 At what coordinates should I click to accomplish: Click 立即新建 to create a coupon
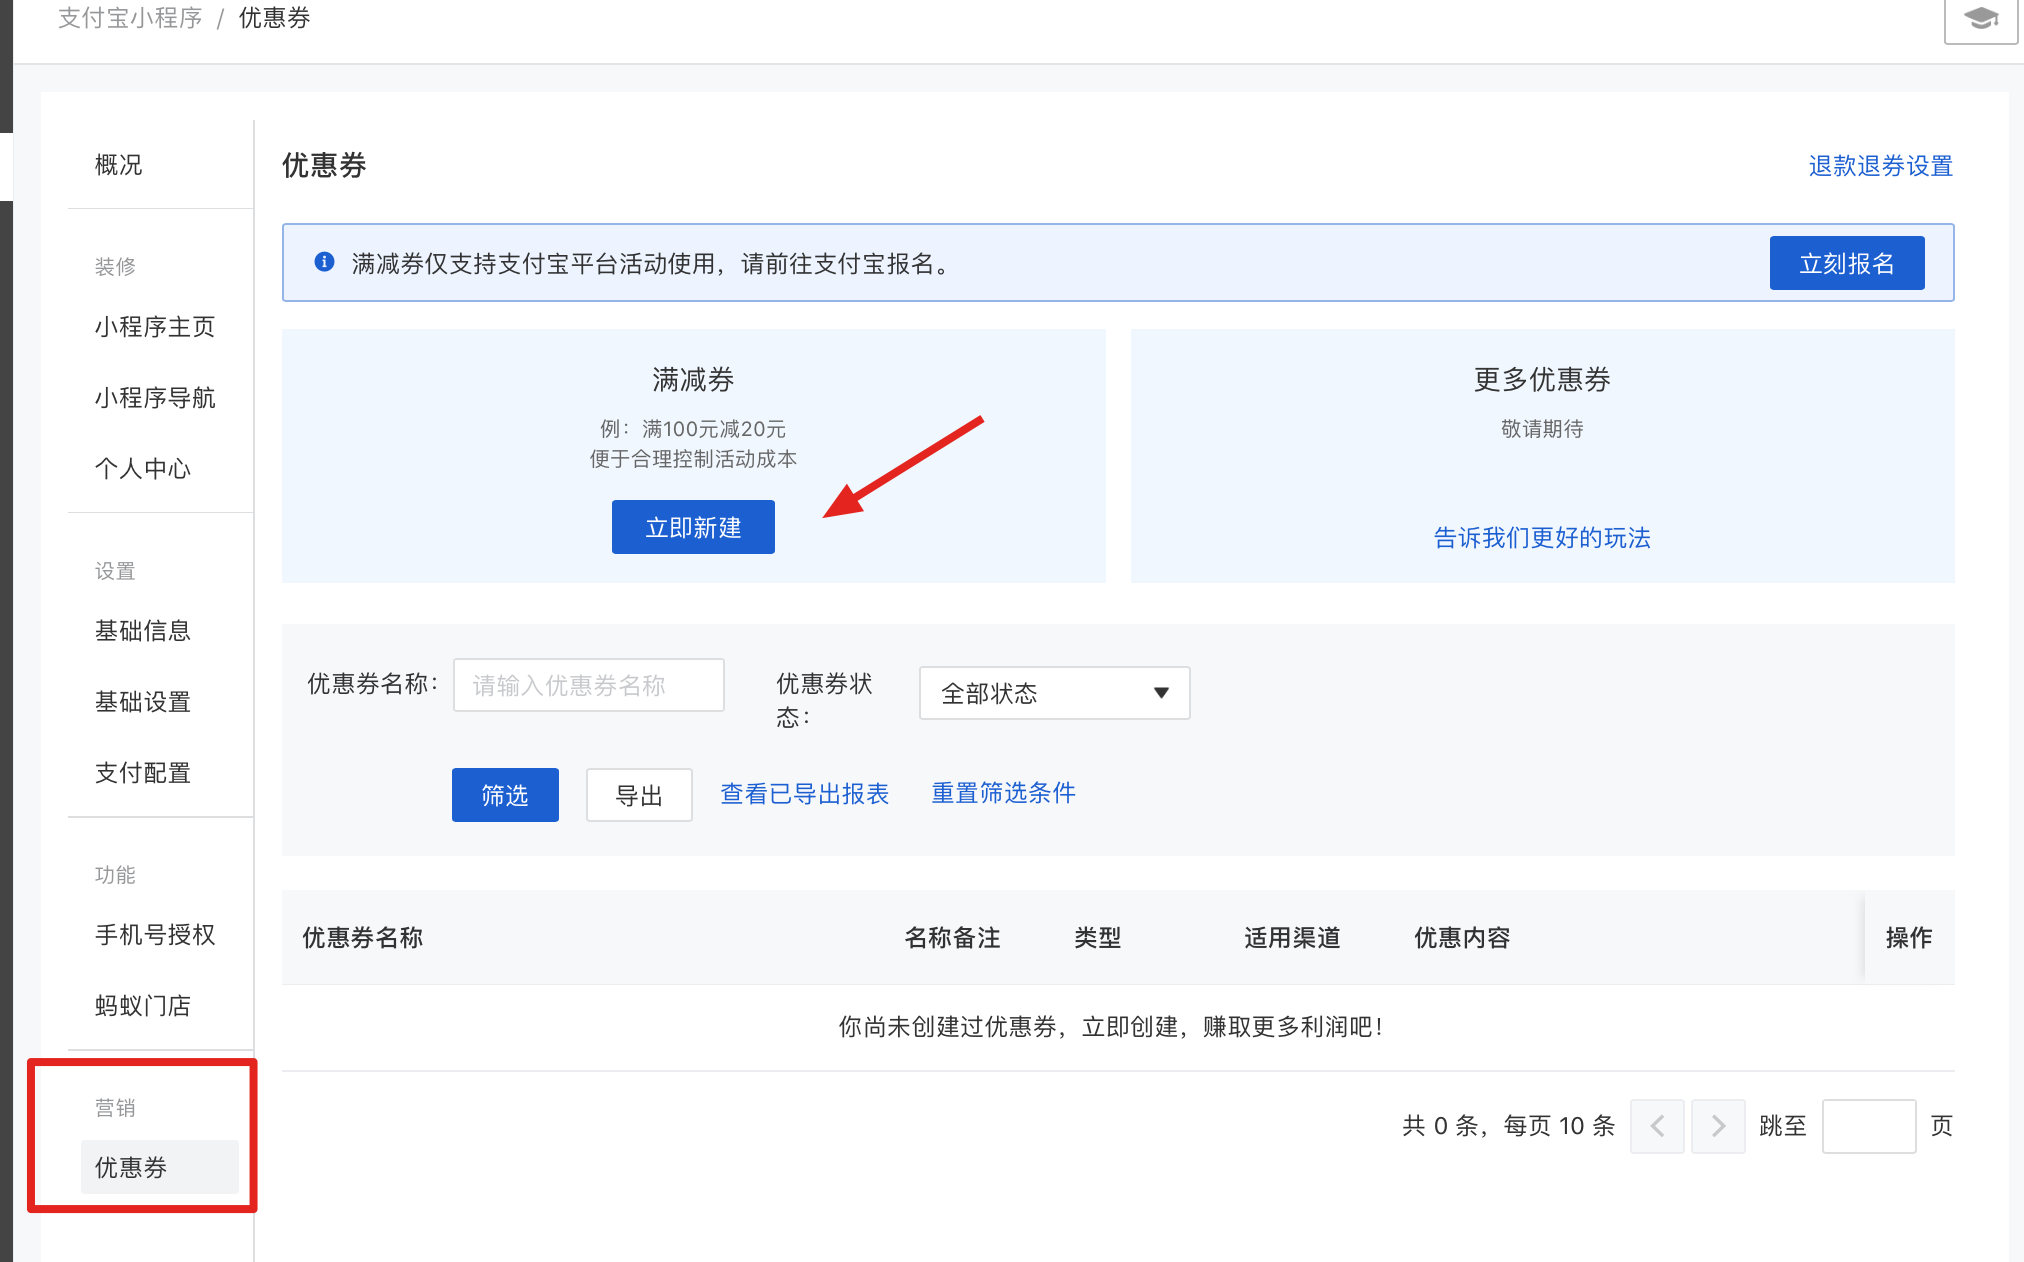693,527
